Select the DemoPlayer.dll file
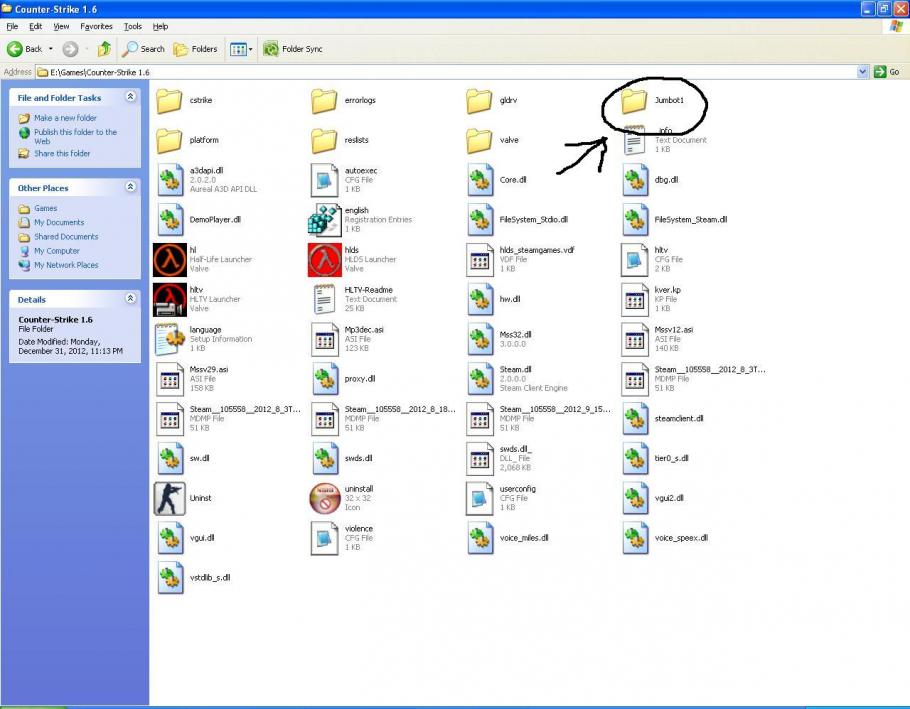This screenshot has width=910, height=709. (169, 220)
